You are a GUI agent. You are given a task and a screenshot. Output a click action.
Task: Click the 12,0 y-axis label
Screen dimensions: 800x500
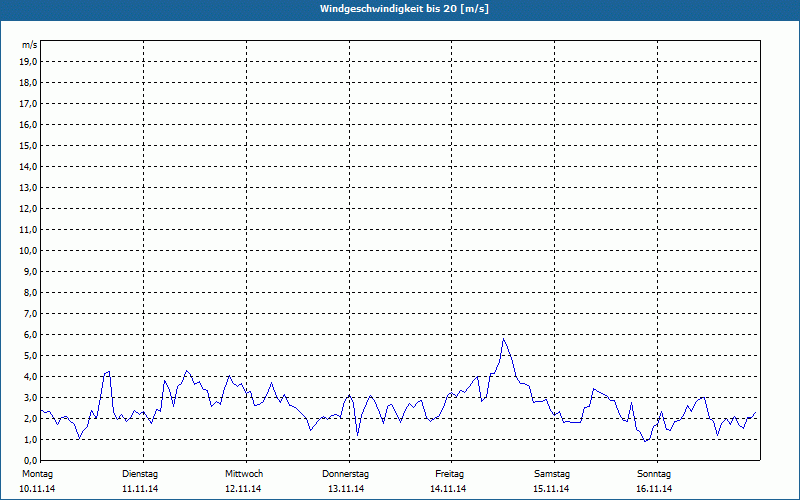[27, 209]
